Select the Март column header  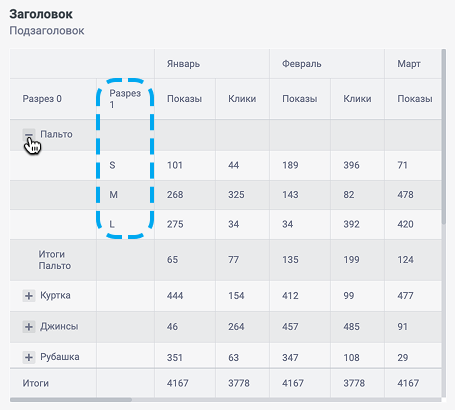[x=409, y=64]
